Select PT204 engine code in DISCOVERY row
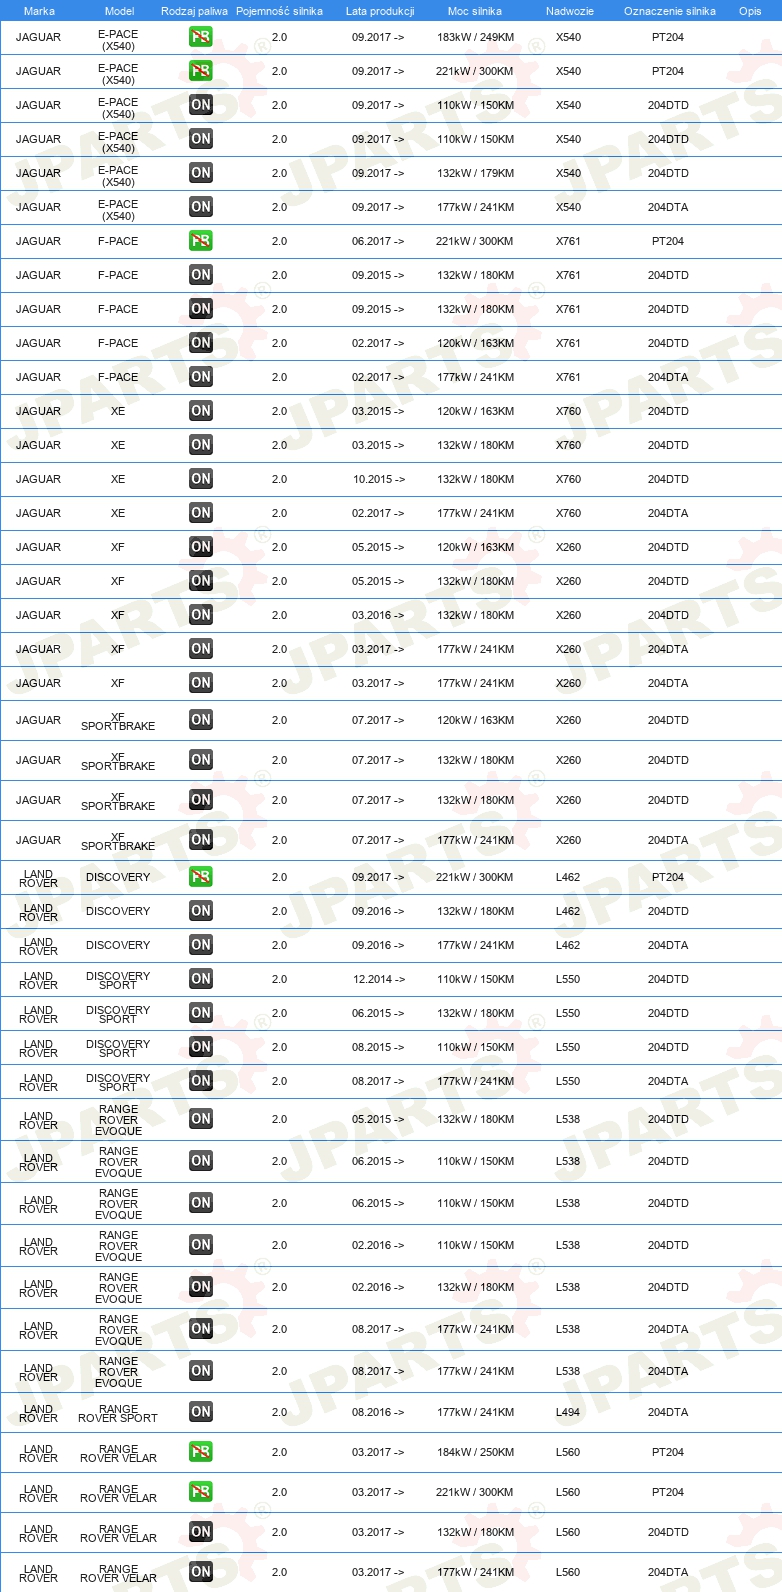Viewport: 782px width, 1592px height. 668,877
